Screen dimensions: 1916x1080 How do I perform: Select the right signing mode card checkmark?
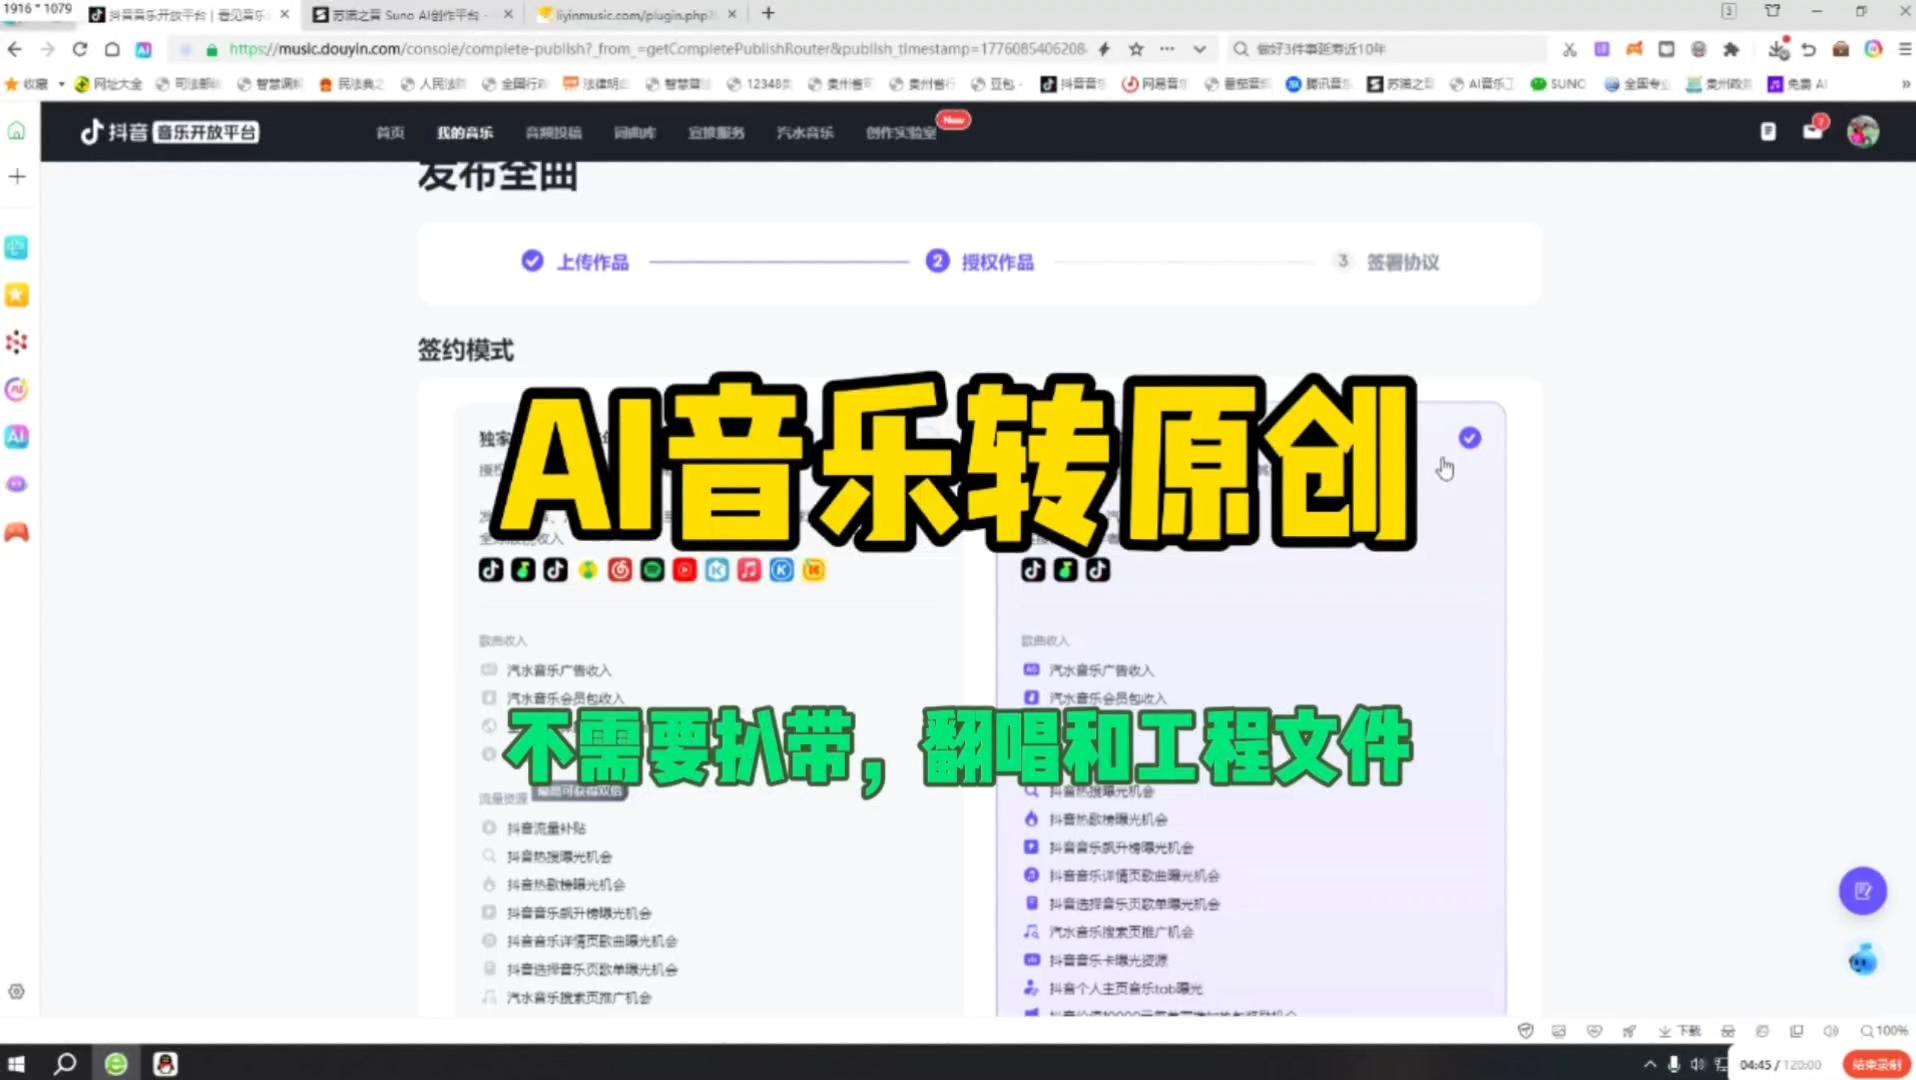point(1468,437)
